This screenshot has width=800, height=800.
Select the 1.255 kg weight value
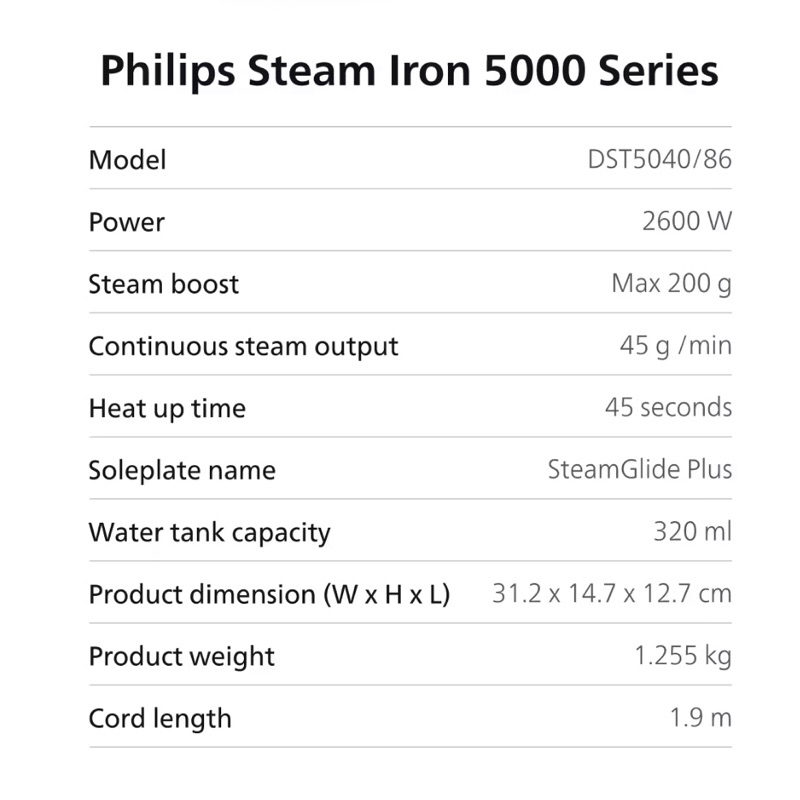coord(683,656)
